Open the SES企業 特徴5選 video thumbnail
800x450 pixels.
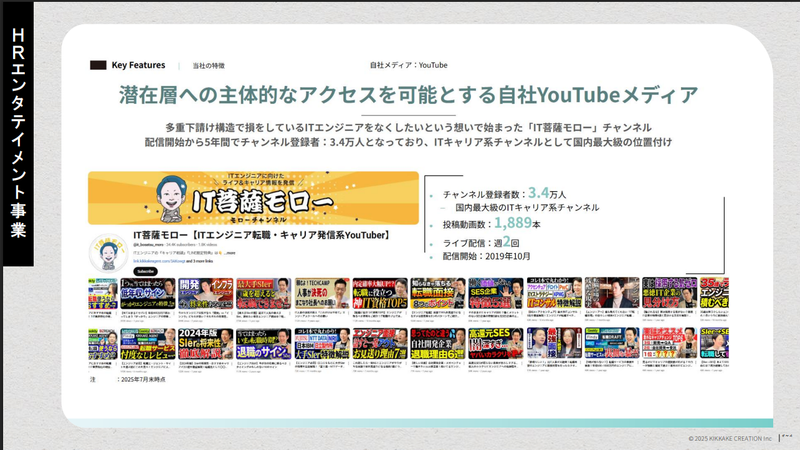(x=496, y=293)
